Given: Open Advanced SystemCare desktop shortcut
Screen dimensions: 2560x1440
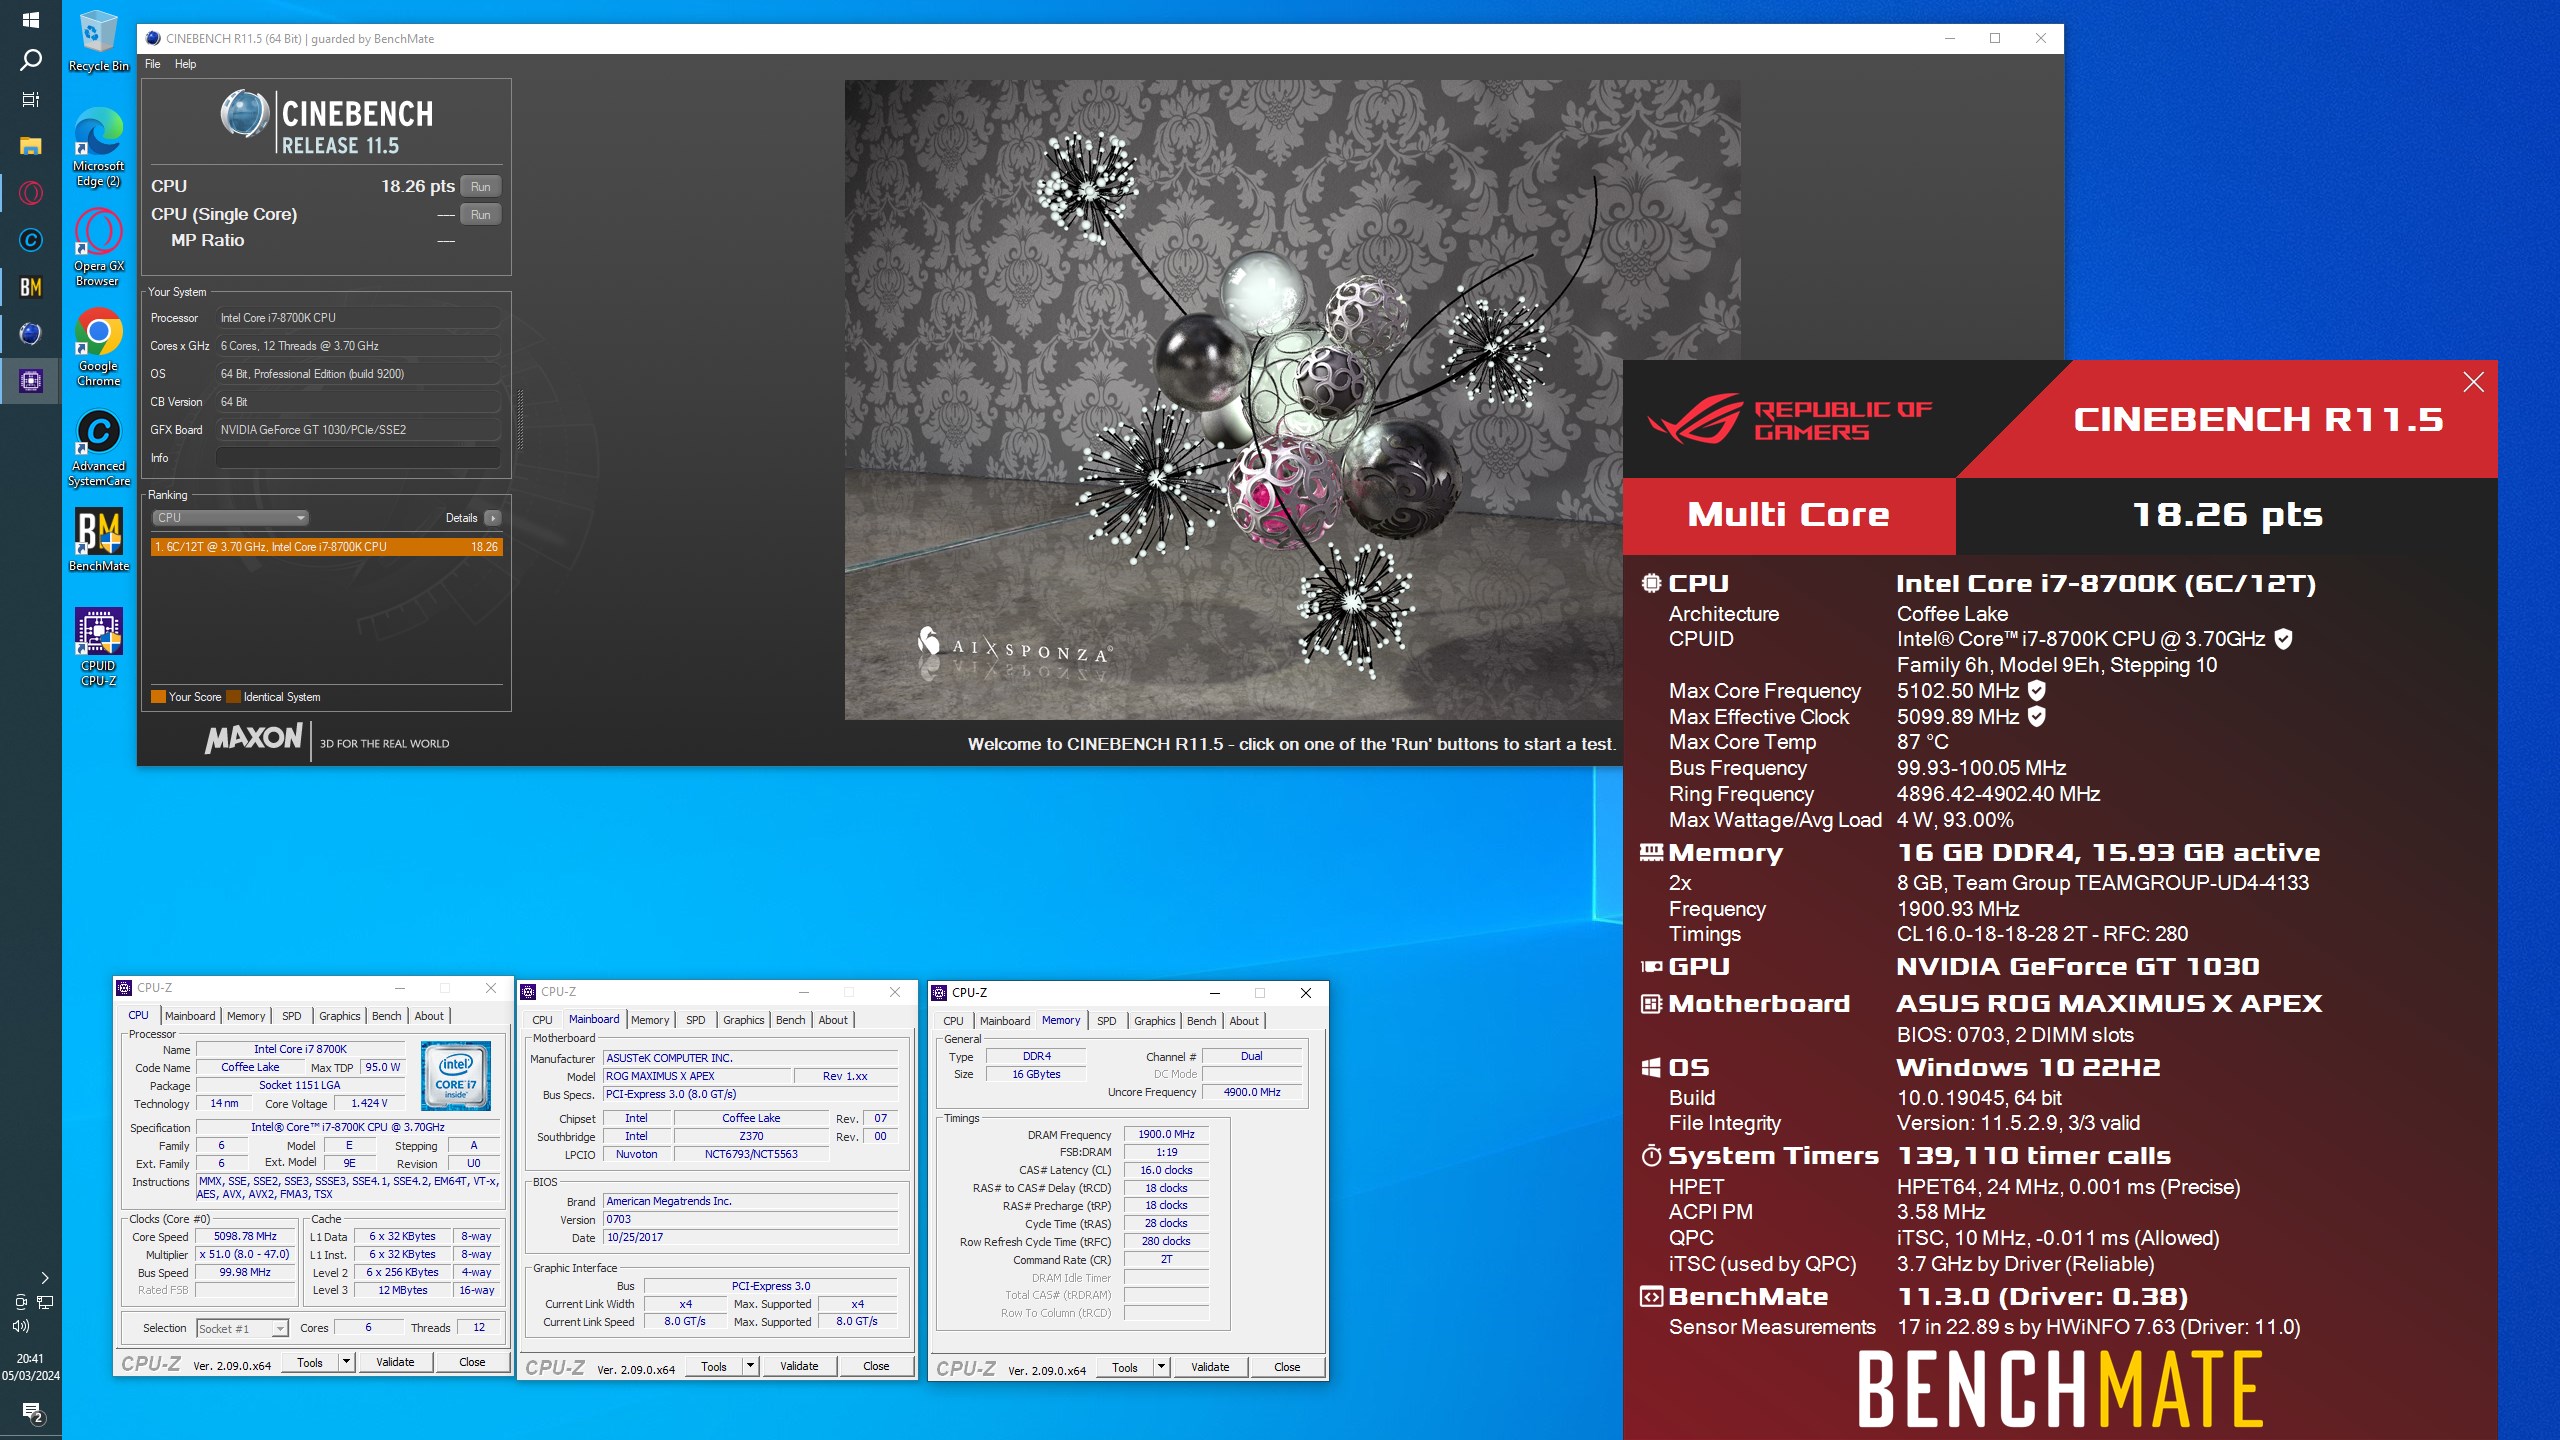Looking at the screenshot, I should (x=98, y=447).
